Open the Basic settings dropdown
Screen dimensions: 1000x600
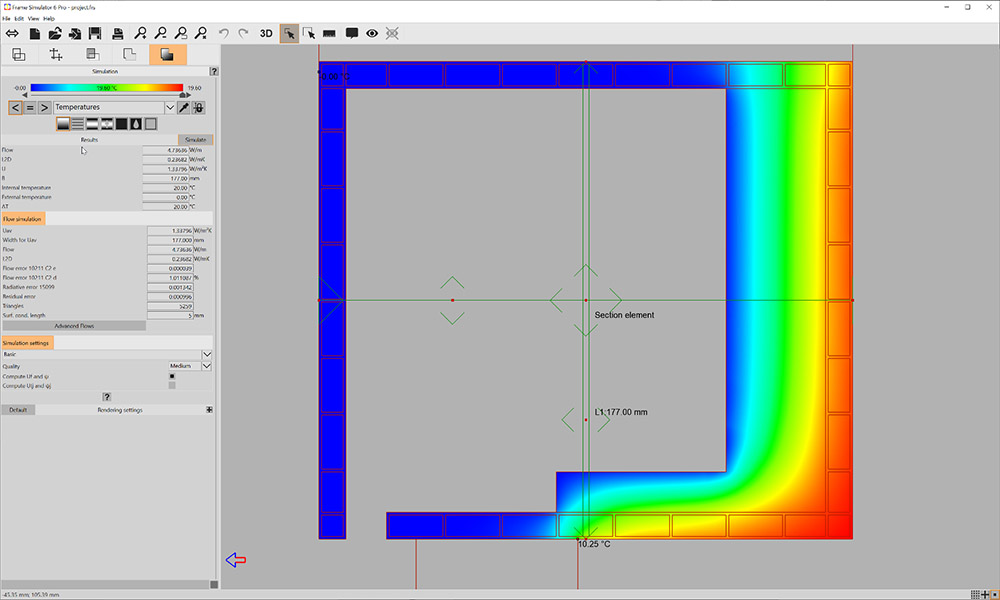tap(205, 354)
